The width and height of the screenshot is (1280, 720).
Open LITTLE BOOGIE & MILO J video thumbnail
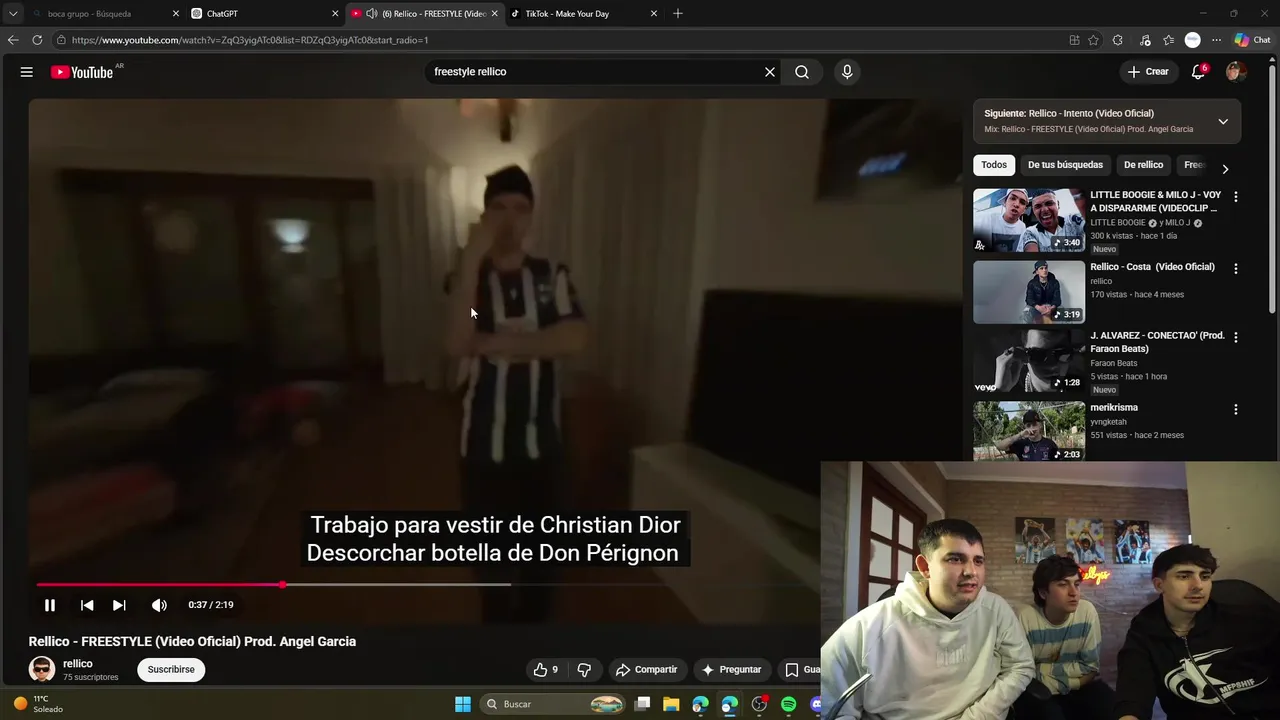(1029, 220)
